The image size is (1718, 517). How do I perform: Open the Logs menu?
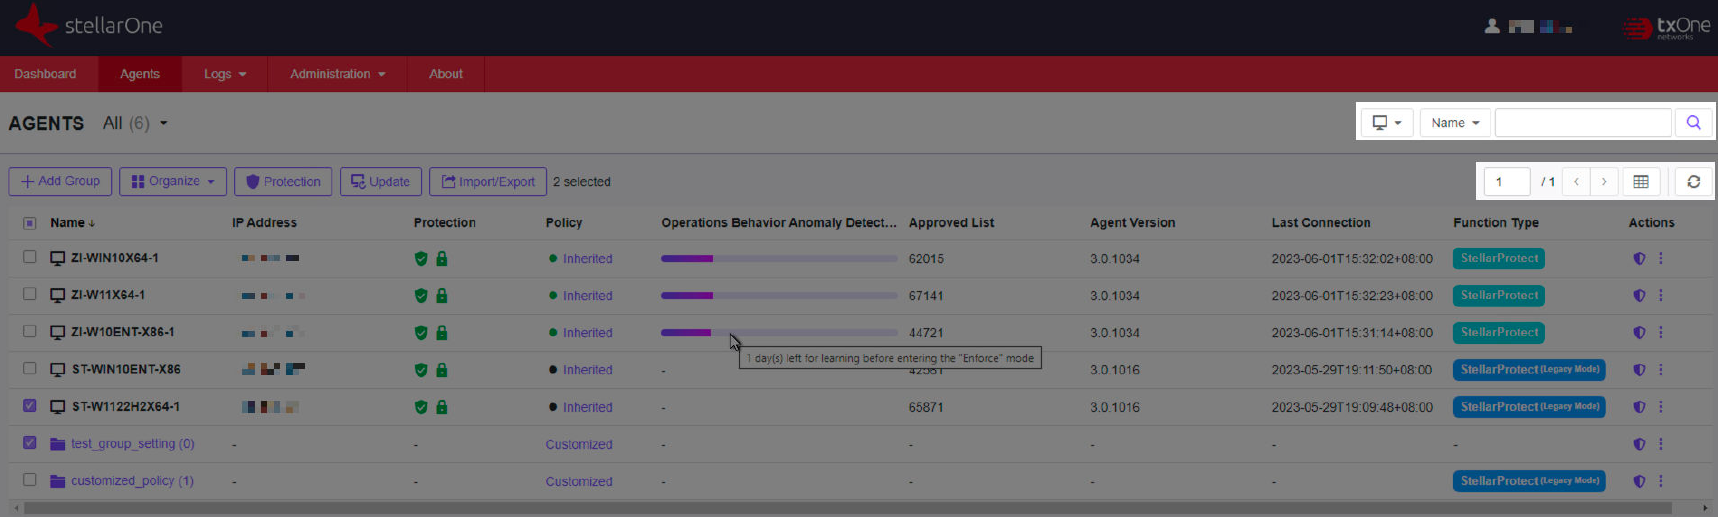tap(224, 74)
